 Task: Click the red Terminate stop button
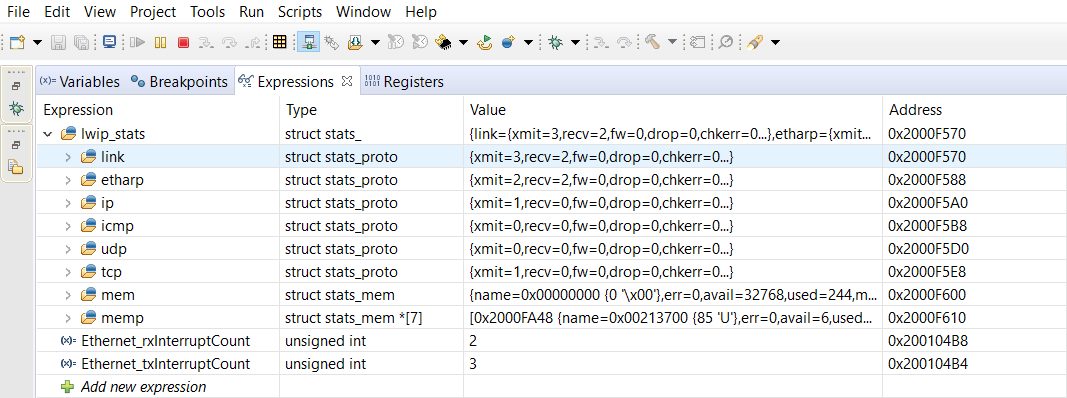[183, 42]
